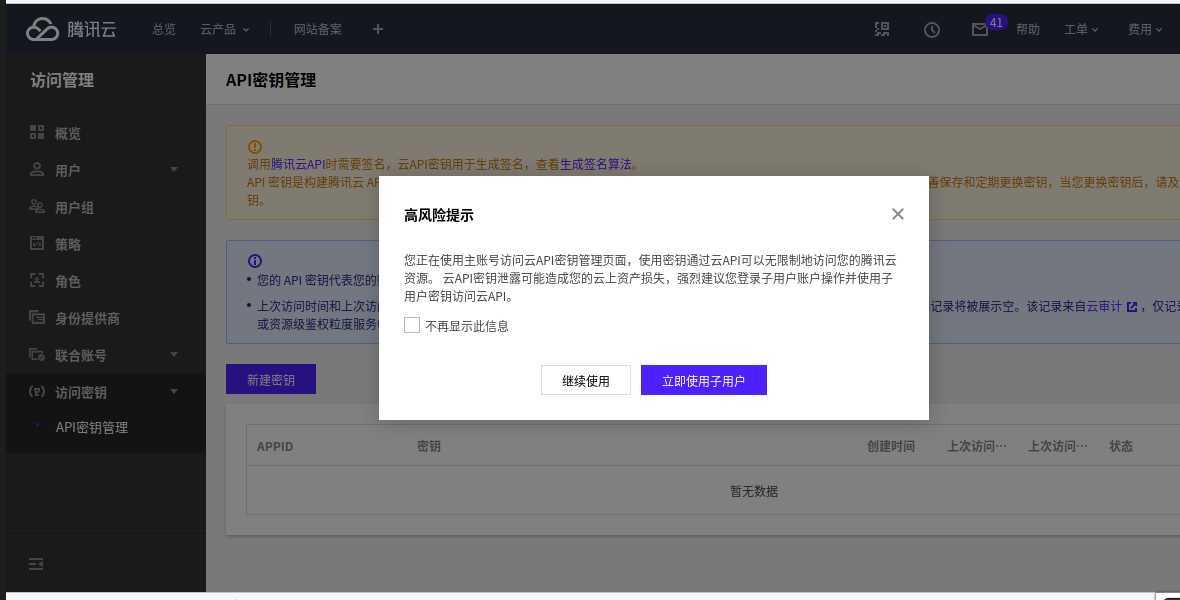This screenshot has width=1180, height=600.
Task: Click the 策略 policy icon
Action: pyautogui.click(x=37, y=243)
